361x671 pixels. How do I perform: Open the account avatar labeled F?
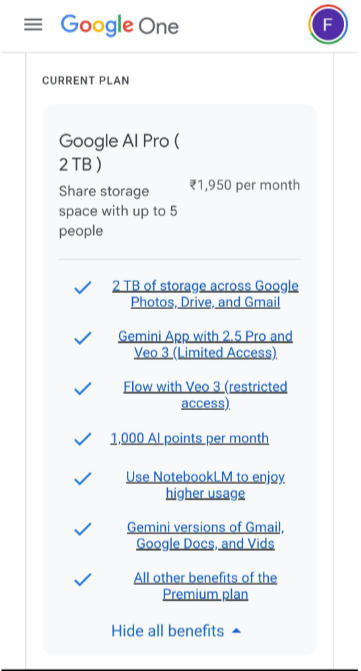tap(328, 24)
